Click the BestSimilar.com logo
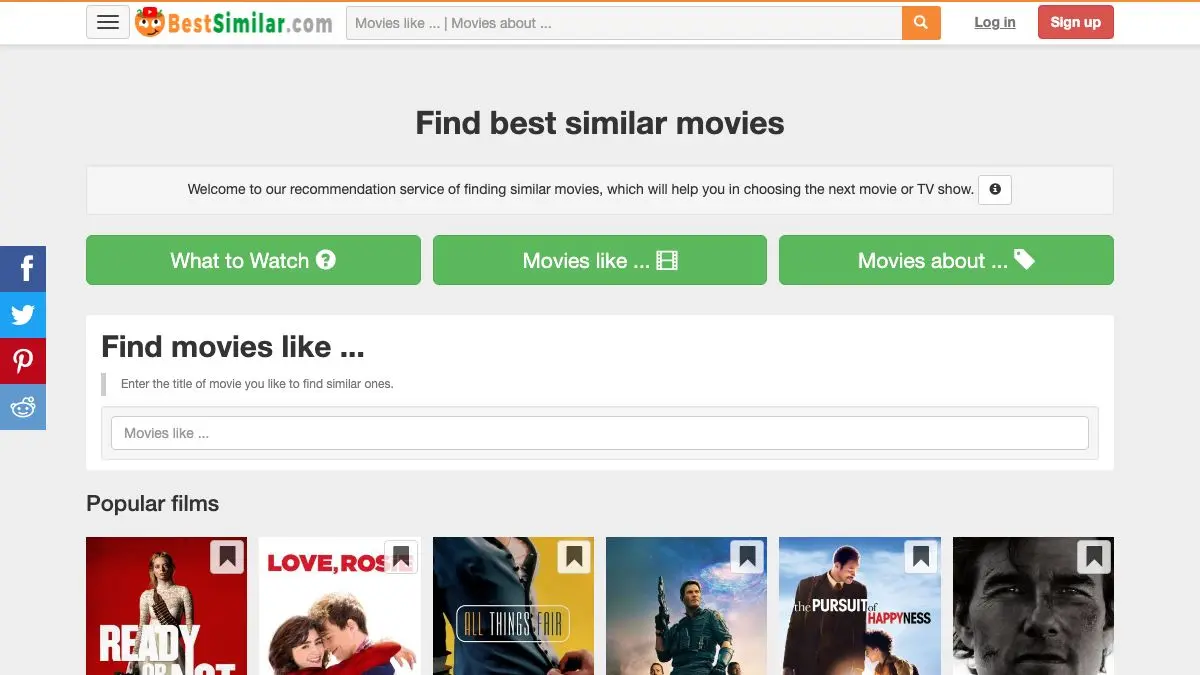Image resolution: width=1200 pixels, height=675 pixels. click(234, 22)
